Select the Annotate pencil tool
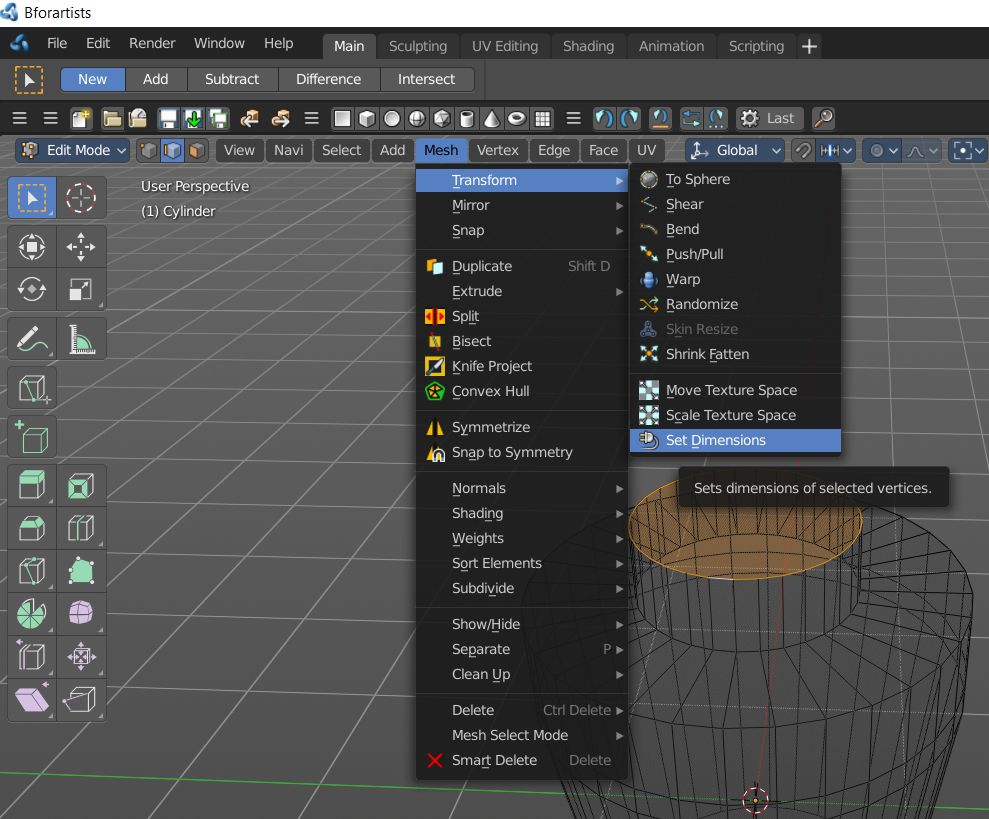The image size is (989, 819). (x=32, y=341)
